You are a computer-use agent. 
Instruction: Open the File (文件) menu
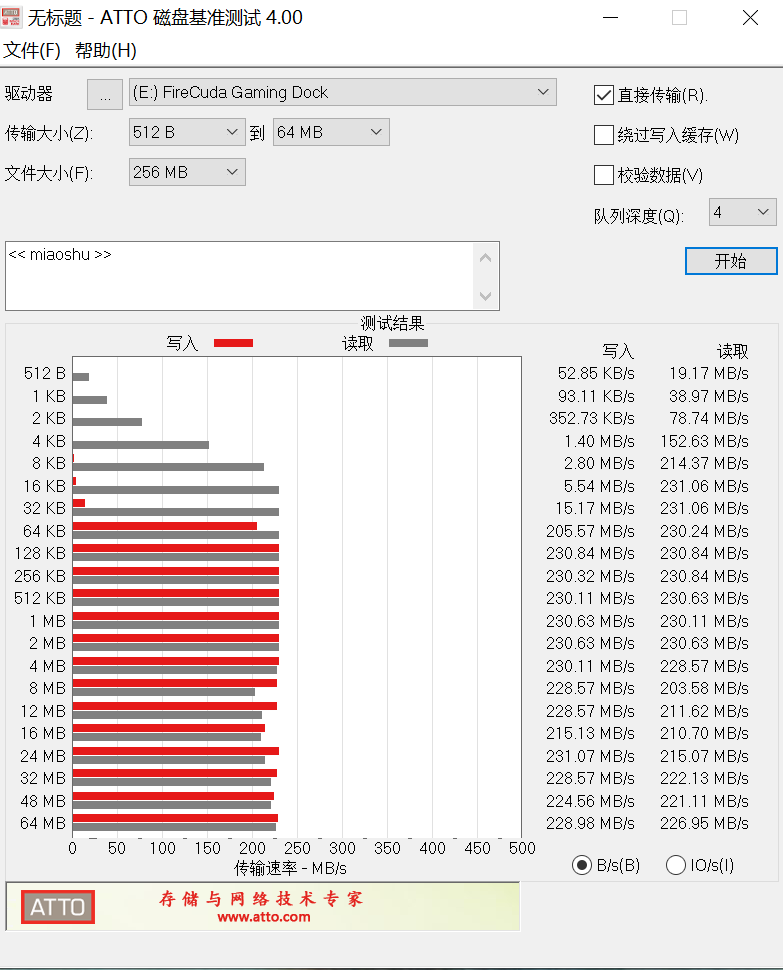(x=32, y=51)
